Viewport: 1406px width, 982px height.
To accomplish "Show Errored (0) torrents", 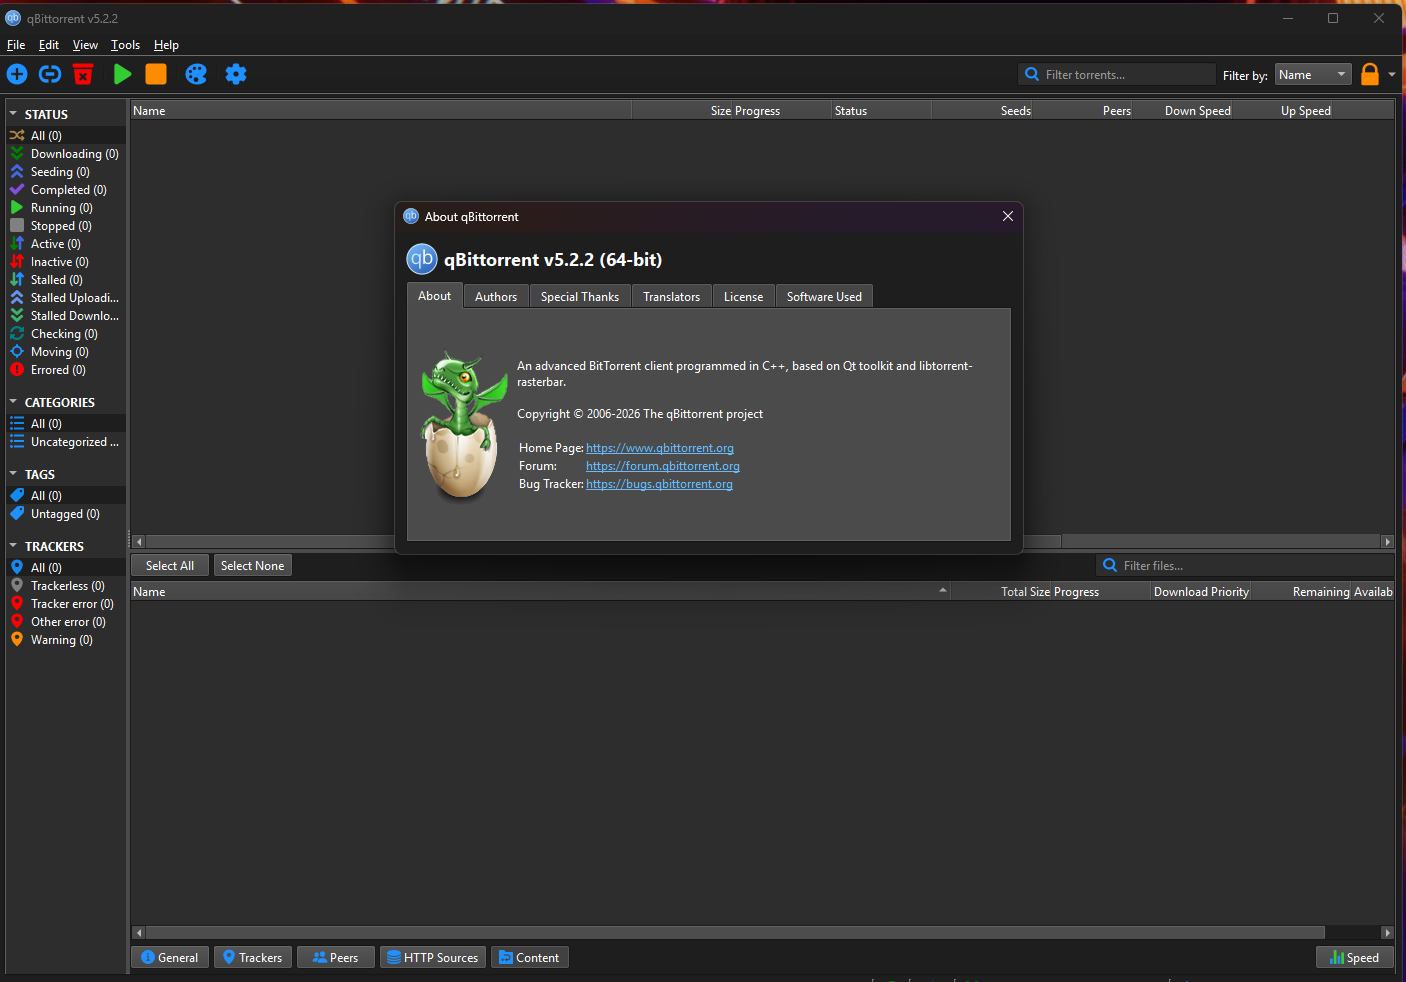I will pos(66,370).
